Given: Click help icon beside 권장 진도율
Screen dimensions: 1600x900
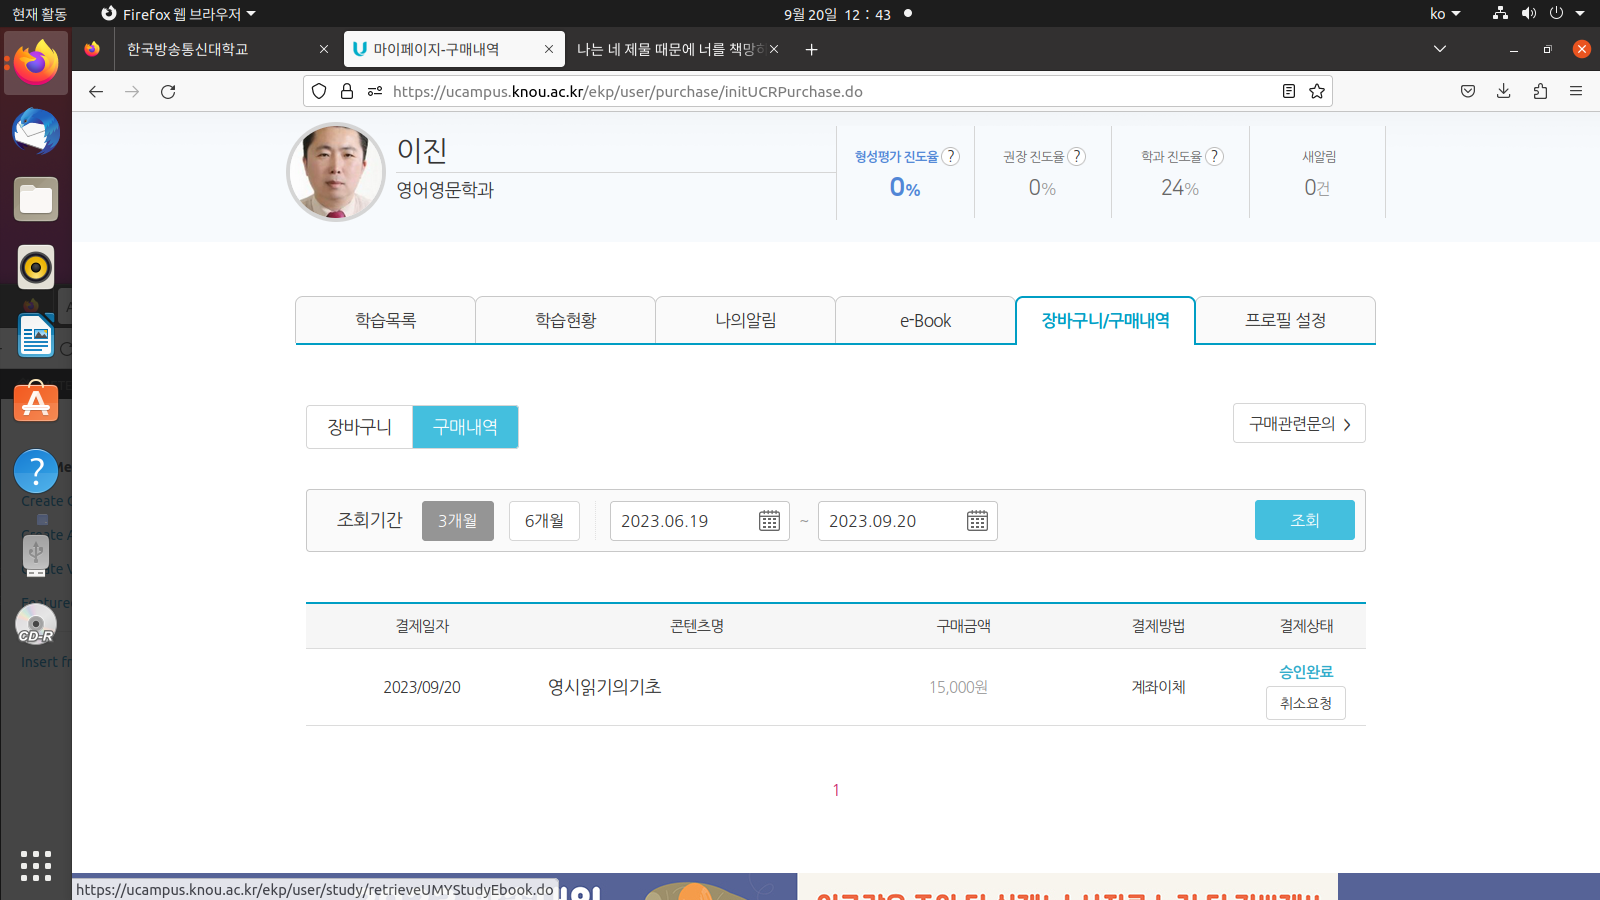Looking at the screenshot, I should pos(1076,157).
